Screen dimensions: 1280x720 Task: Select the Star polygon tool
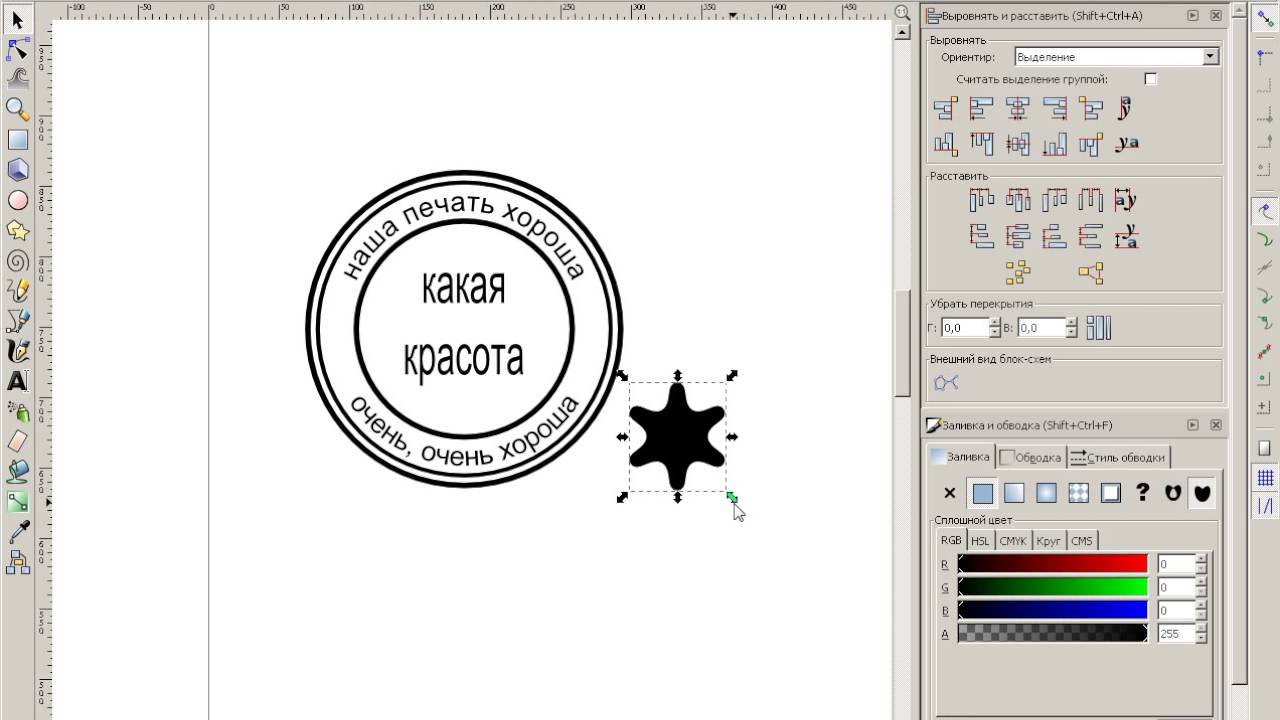[x=17, y=230]
